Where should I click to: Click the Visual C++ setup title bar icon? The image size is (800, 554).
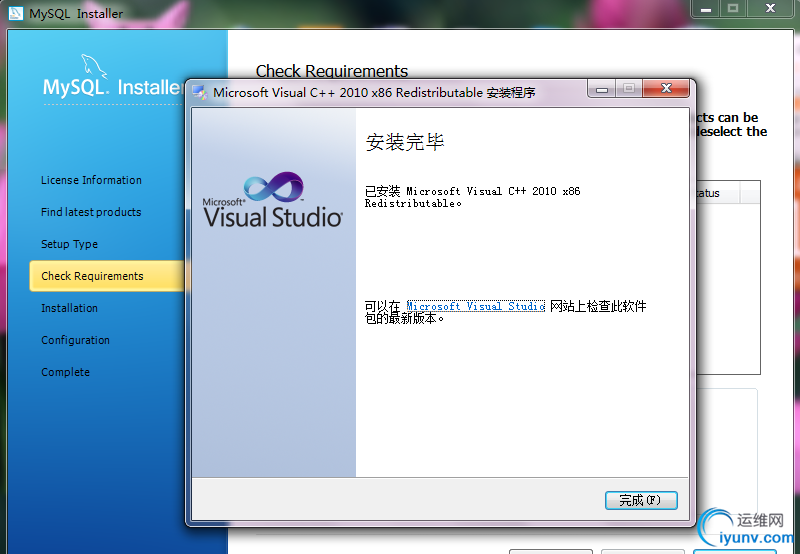point(199,92)
